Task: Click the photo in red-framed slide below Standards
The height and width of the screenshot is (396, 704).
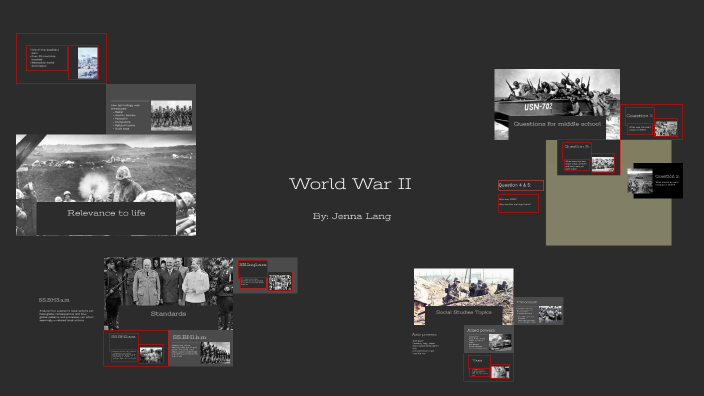Action: (151, 355)
